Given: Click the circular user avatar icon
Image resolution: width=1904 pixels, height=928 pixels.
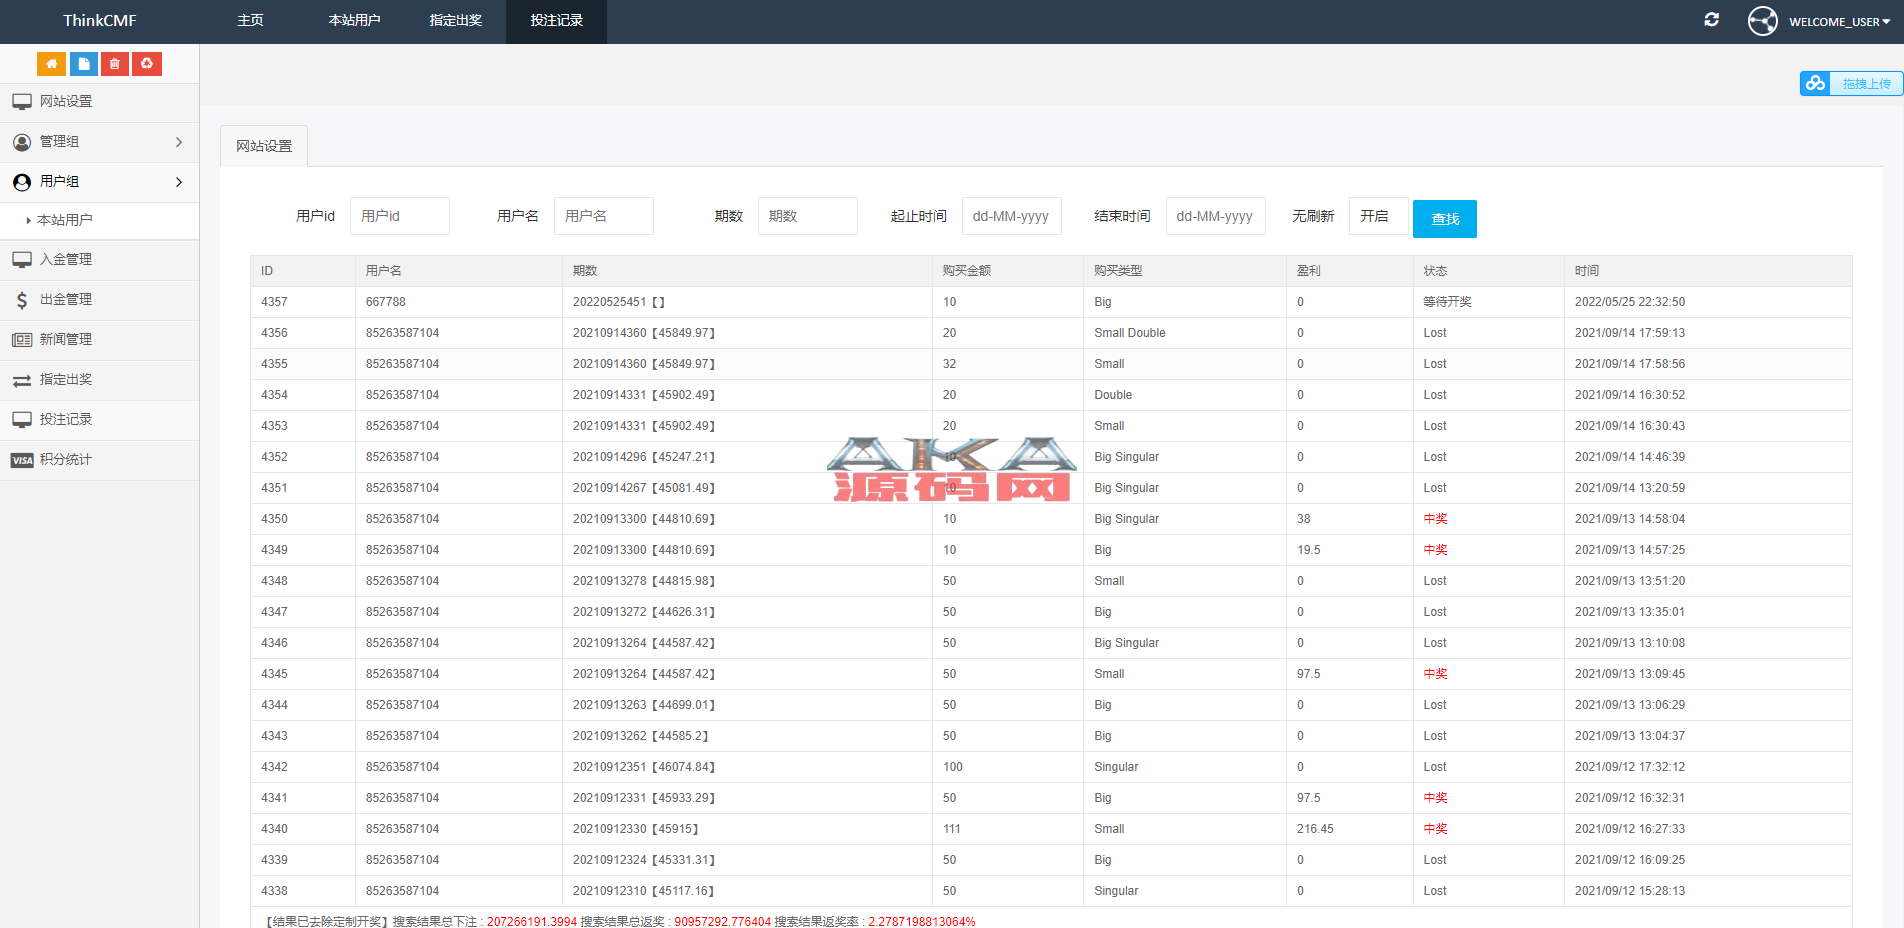Looking at the screenshot, I should 1762,21.
